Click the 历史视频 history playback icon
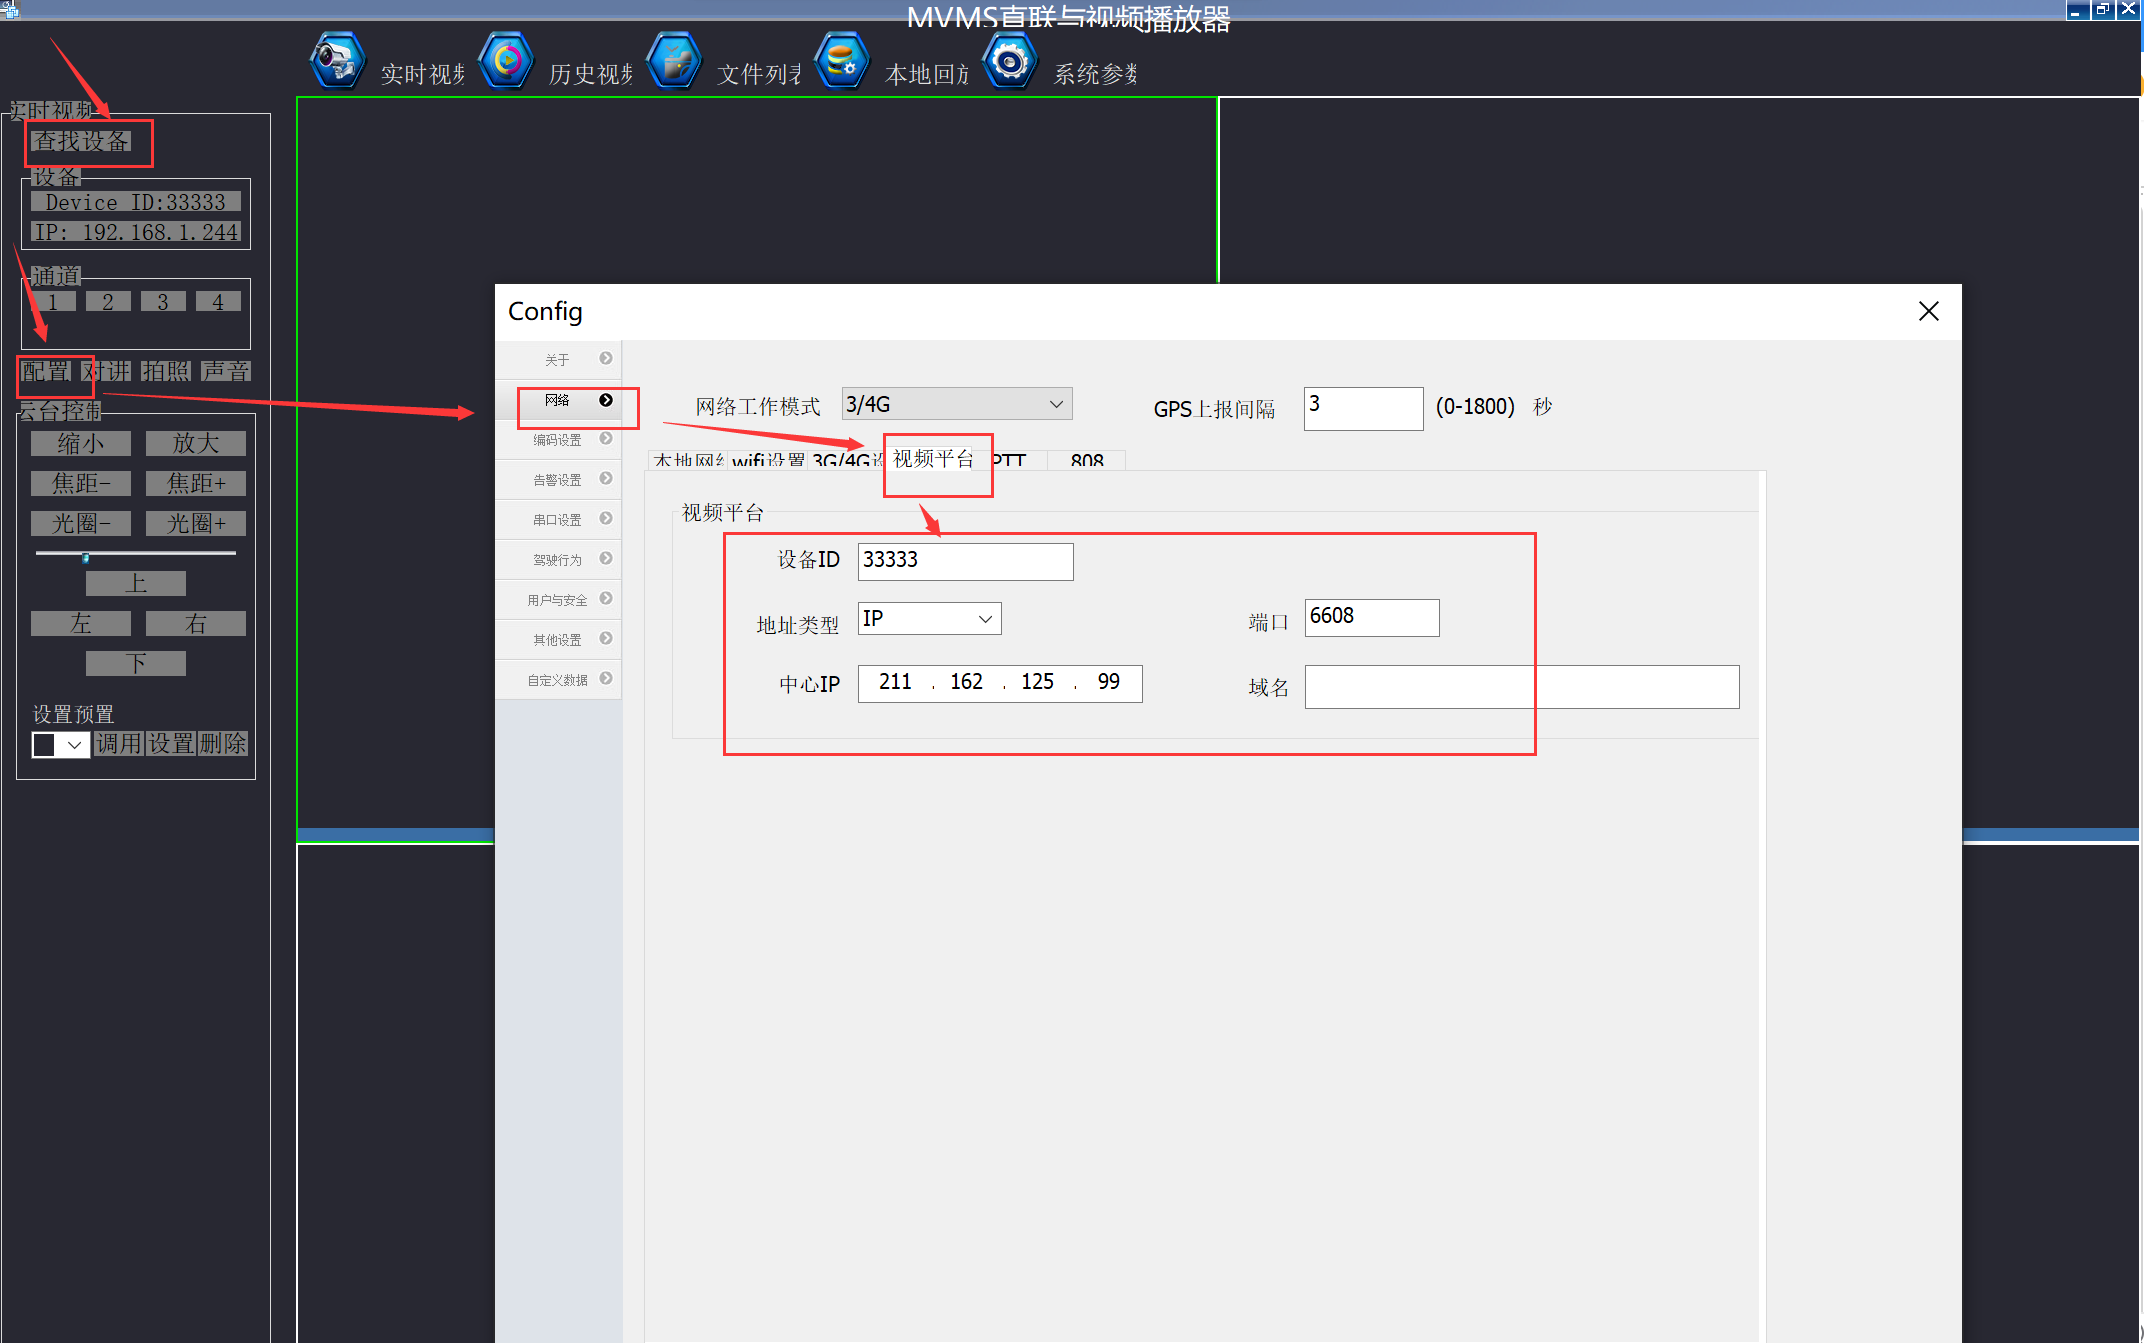2144x1343 pixels. pos(506,62)
